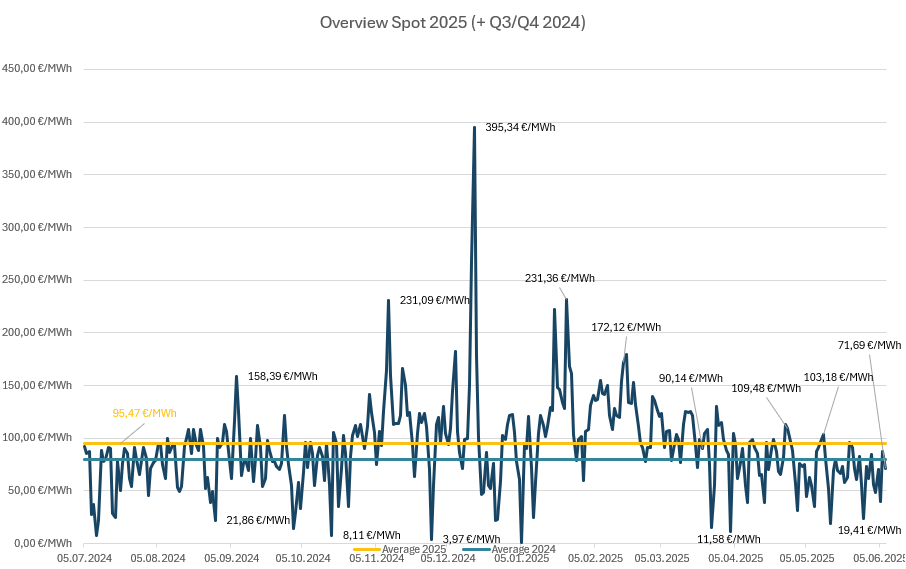Click the 231,09 €/MWh data label
This screenshot has width=906, height=569.
click(x=434, y=300)
